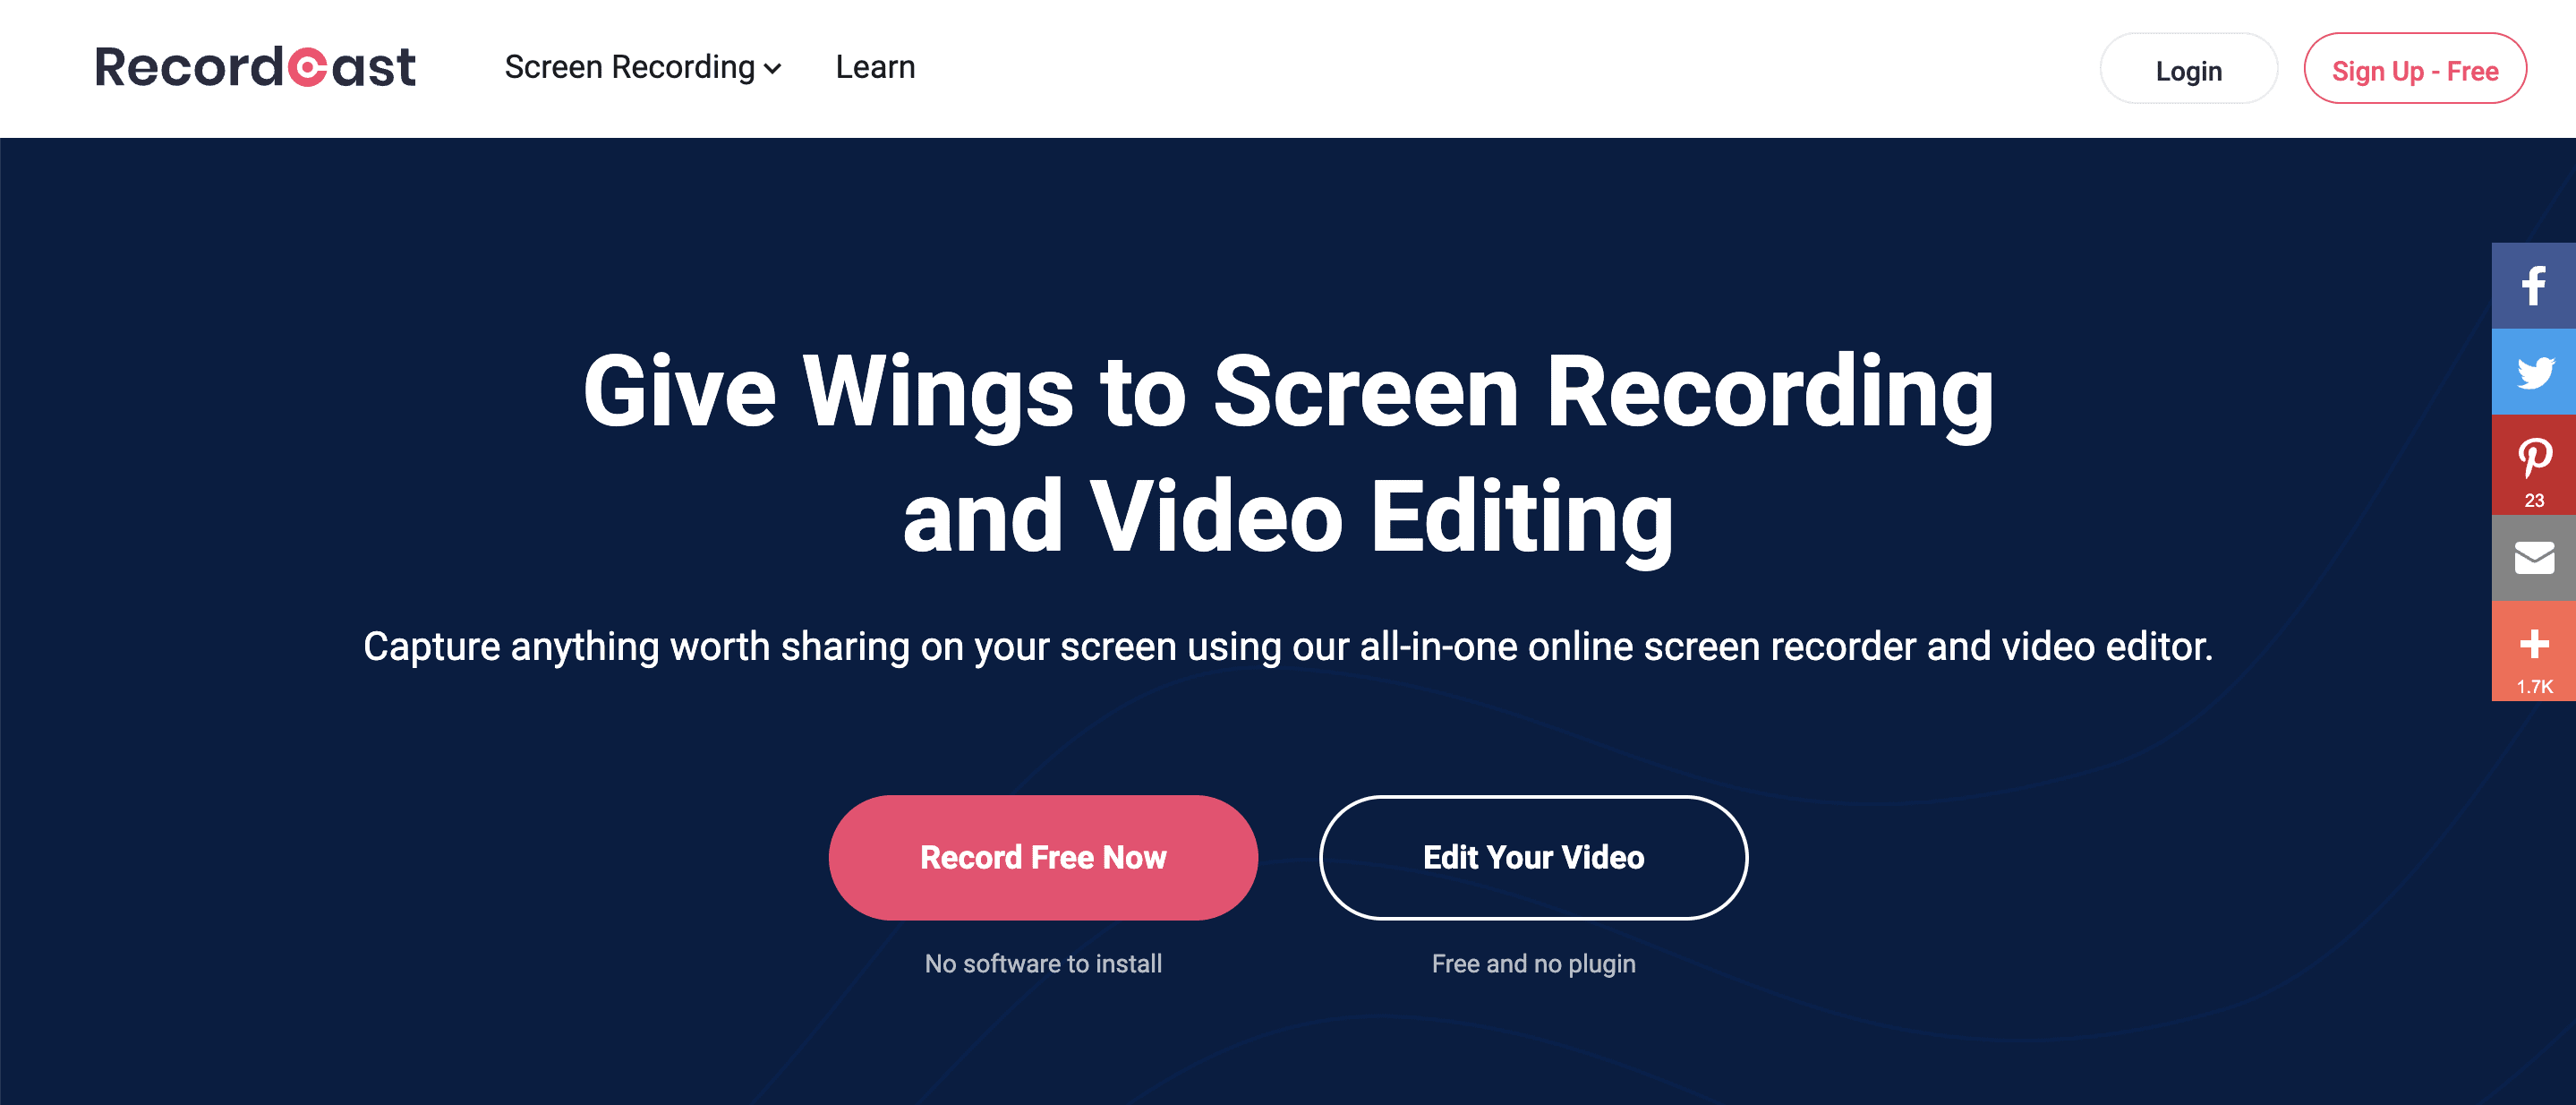Share the page on Twitter

click(x=2533, y=372)
